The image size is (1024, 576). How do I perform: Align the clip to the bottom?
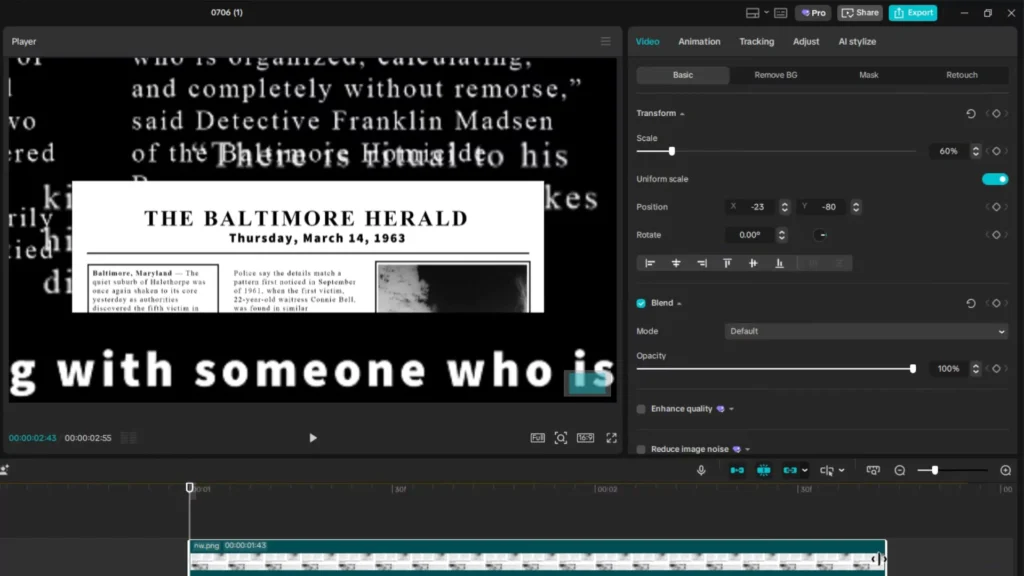779,263
